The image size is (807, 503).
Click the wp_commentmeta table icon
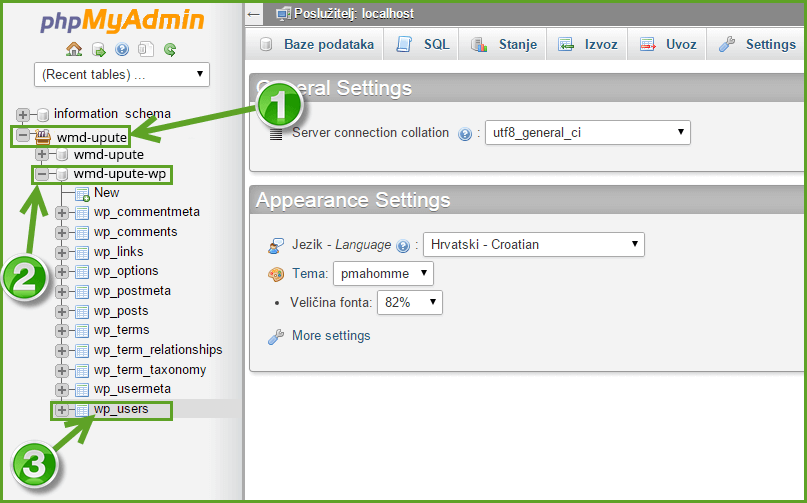[82, 213]
